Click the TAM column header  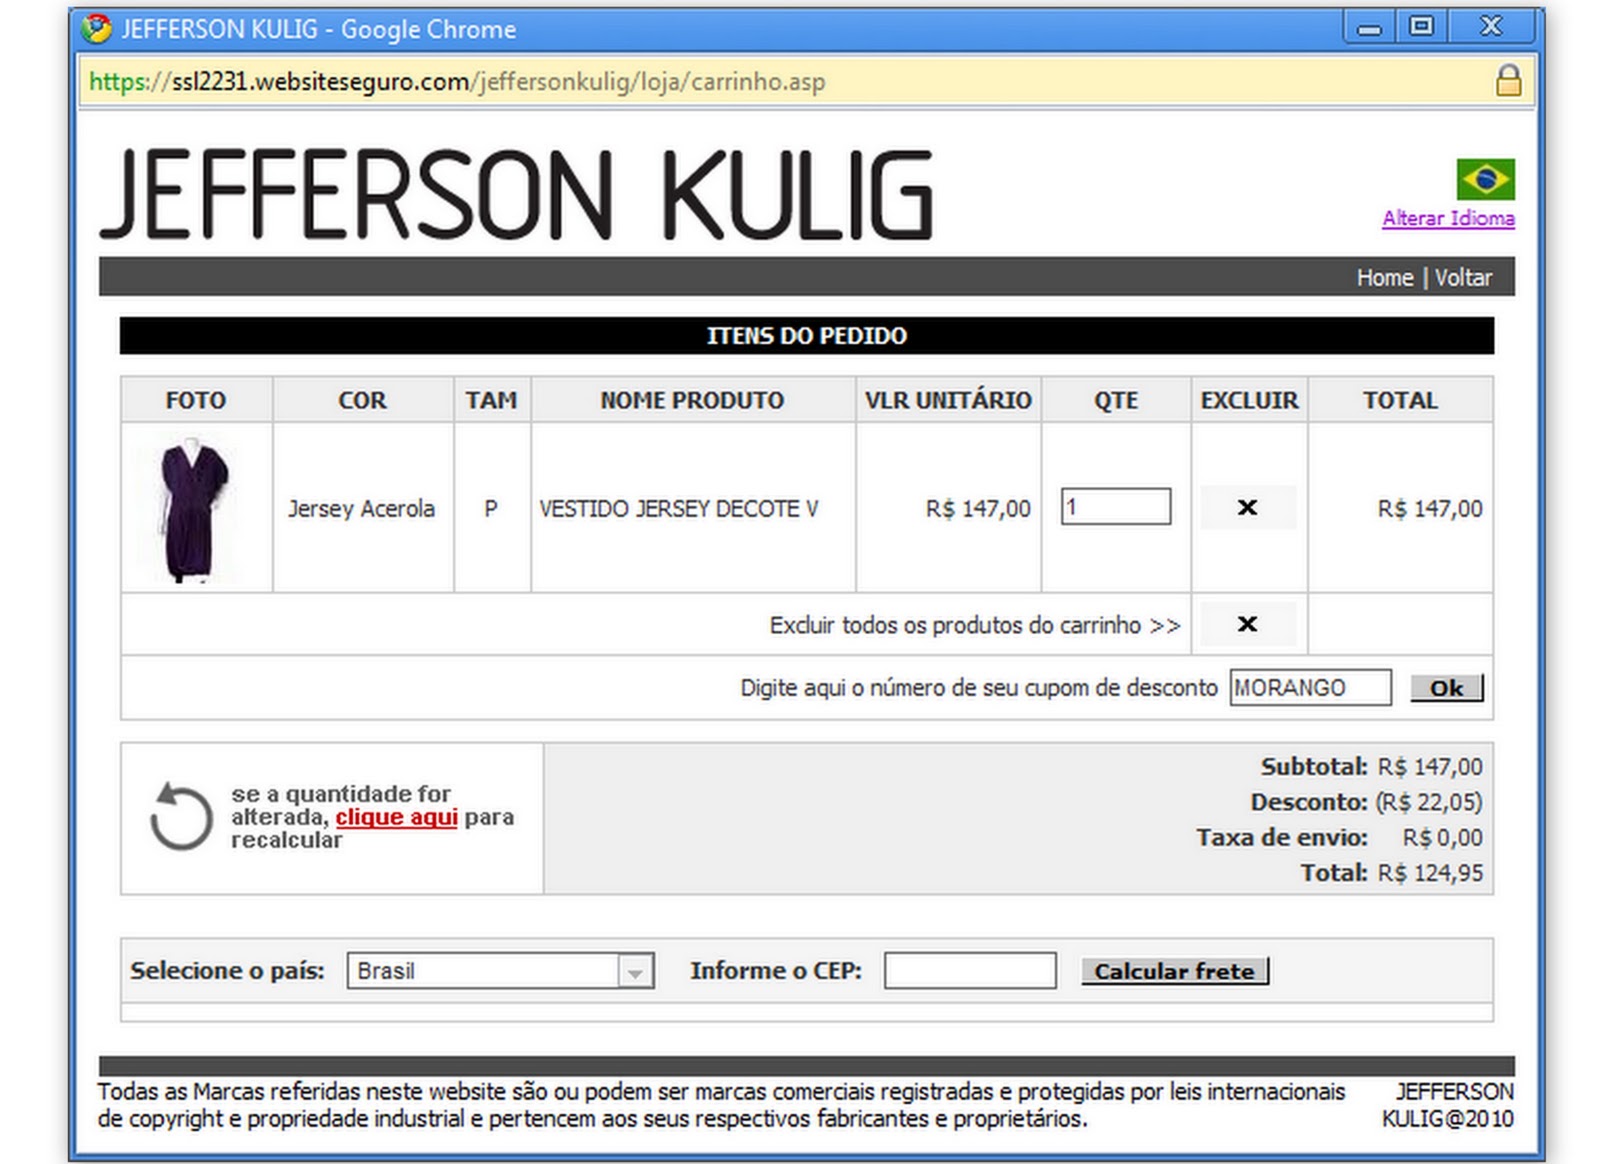491,400
